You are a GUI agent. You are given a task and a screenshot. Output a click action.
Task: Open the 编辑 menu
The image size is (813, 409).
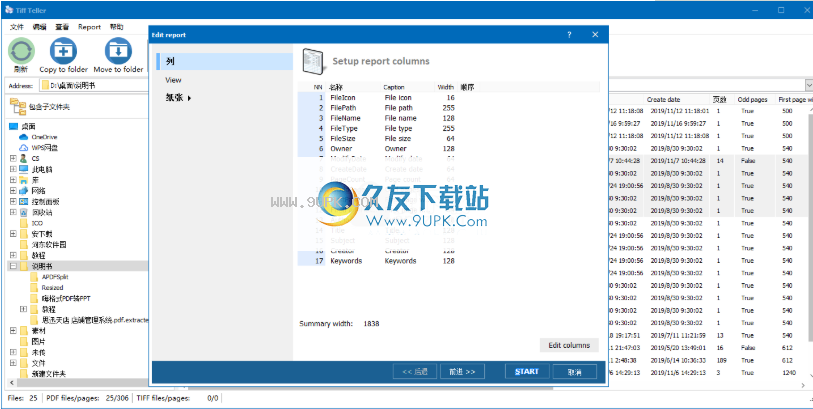tap(39, 27)
